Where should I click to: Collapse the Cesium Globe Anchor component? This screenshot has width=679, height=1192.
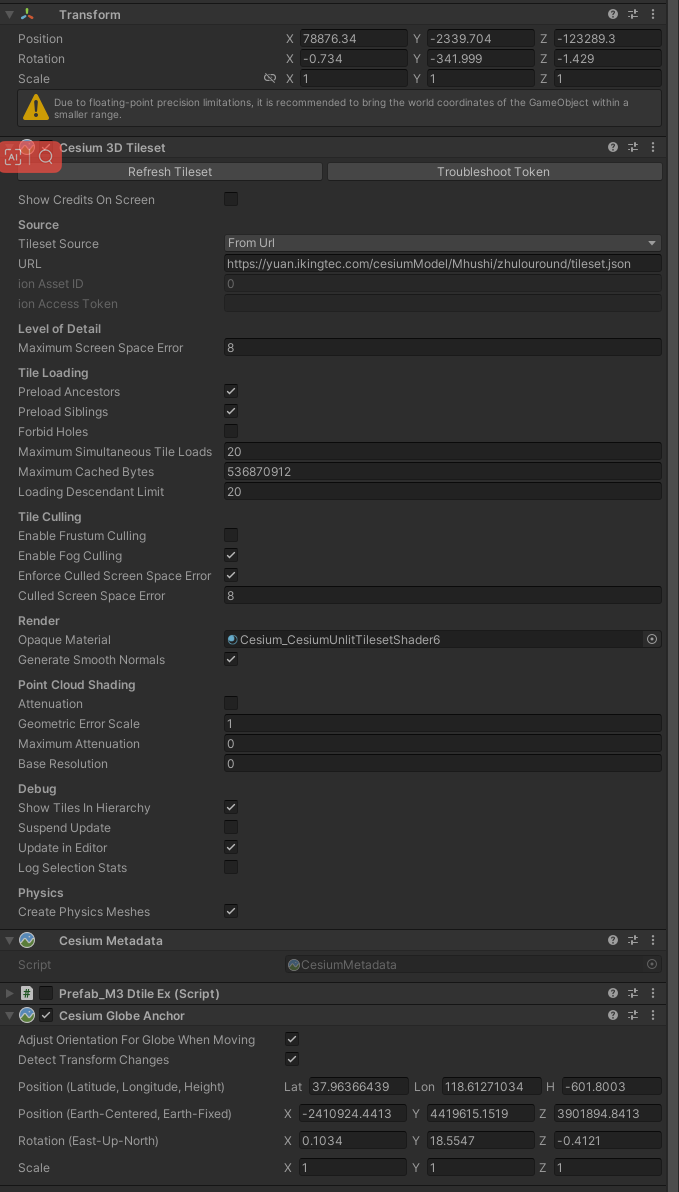coord(9,1015)
